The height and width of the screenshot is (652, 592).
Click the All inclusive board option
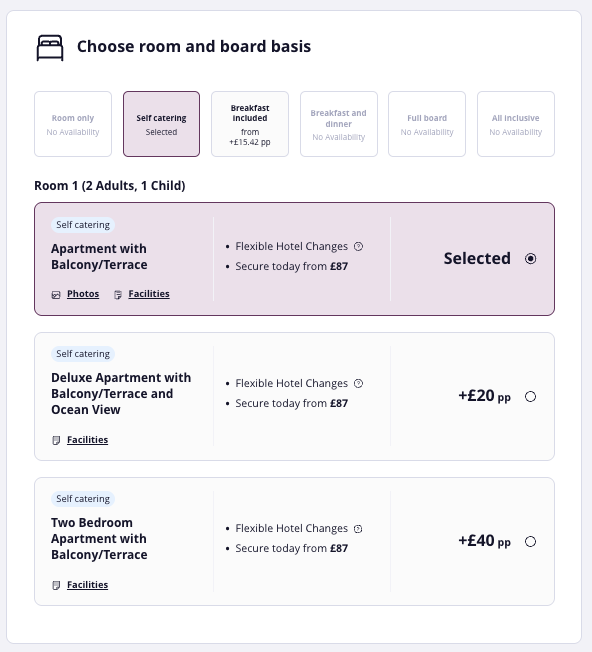pyautogui.click(x=516, y=124)
